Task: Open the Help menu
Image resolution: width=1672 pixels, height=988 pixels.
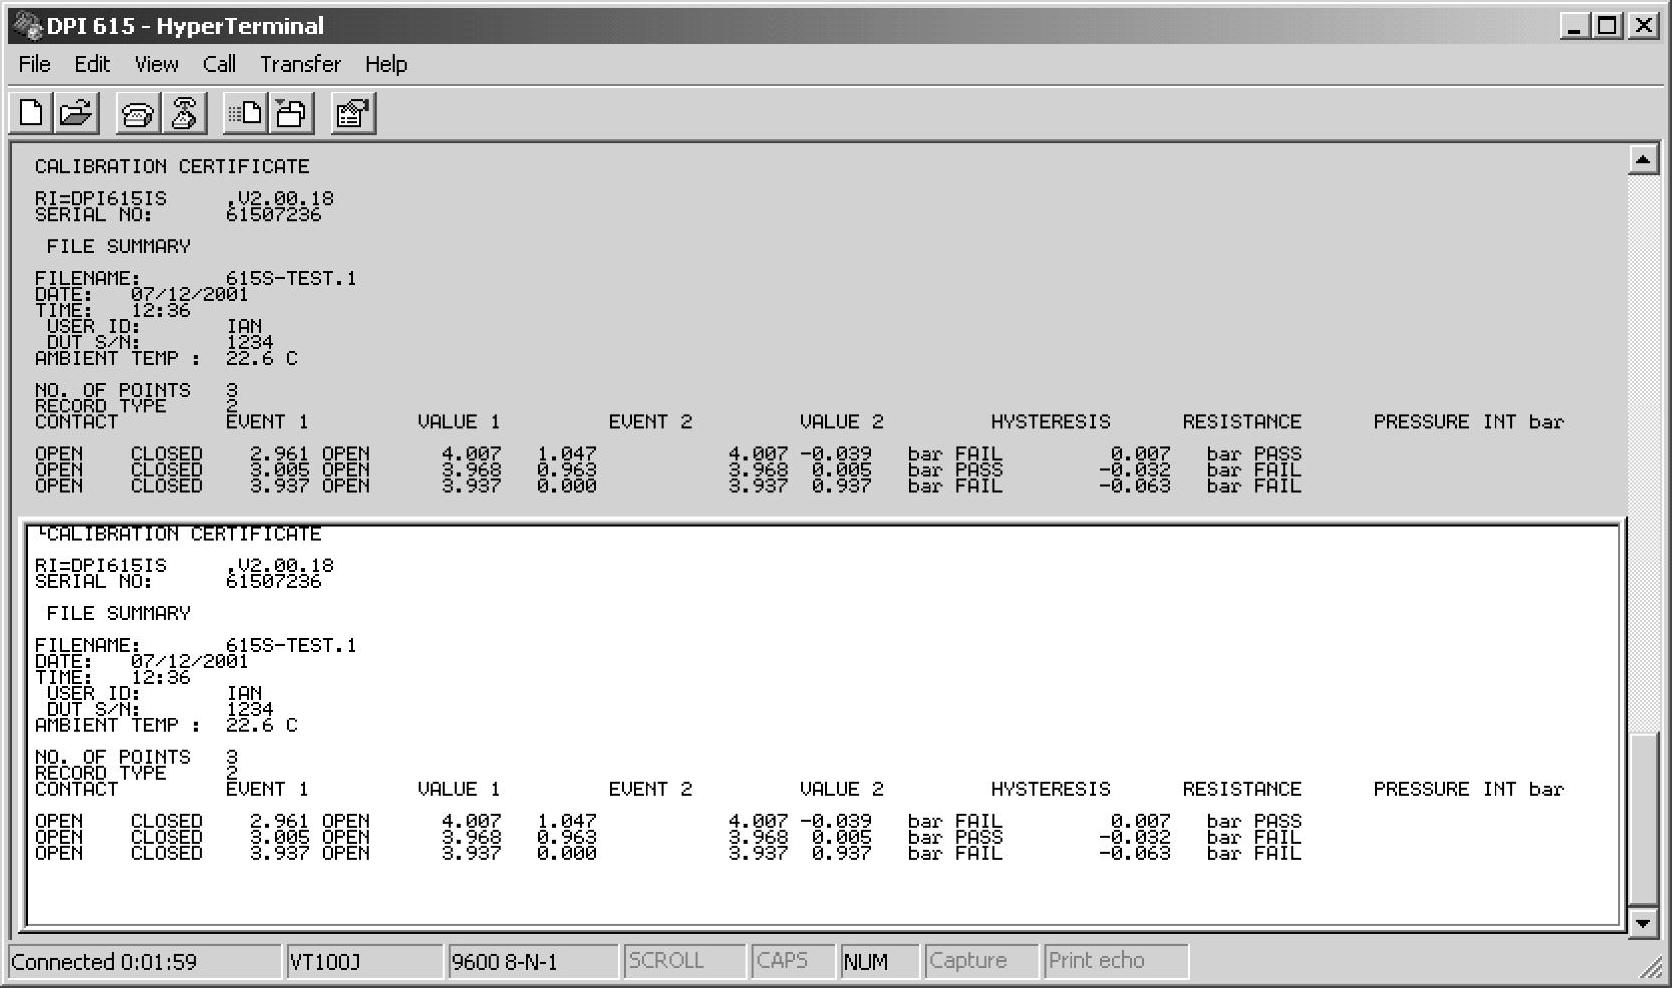Action: pyautogui.click(x=385, y=64)
